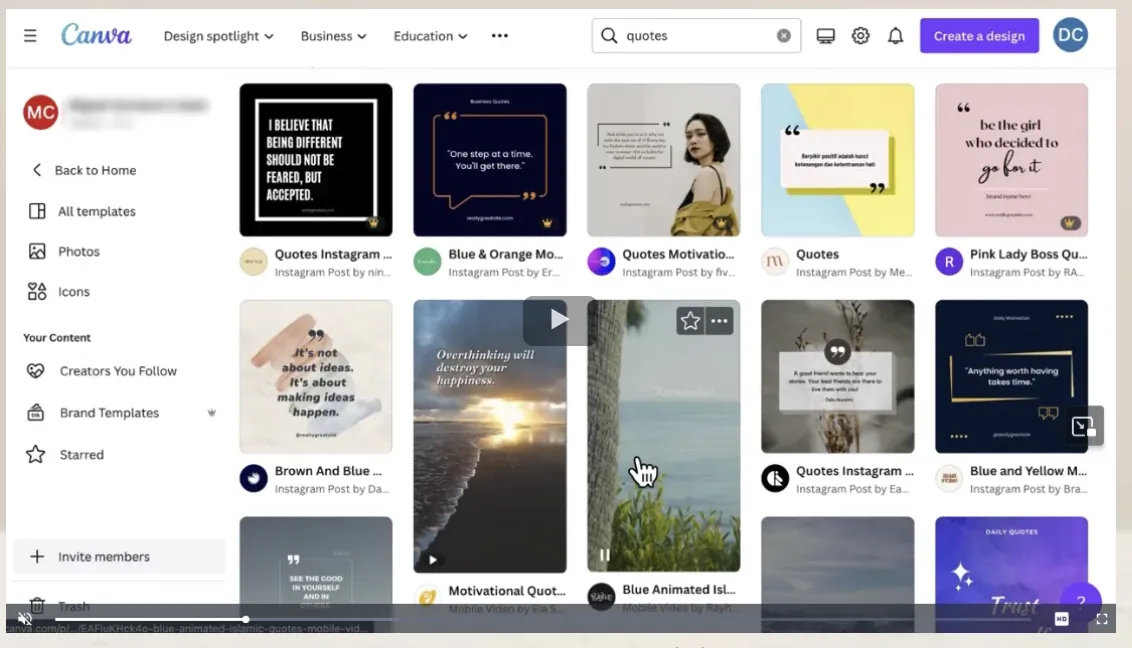
Task: Click the Pink Lady Boss Qu... title
Action: point(1028,254)
